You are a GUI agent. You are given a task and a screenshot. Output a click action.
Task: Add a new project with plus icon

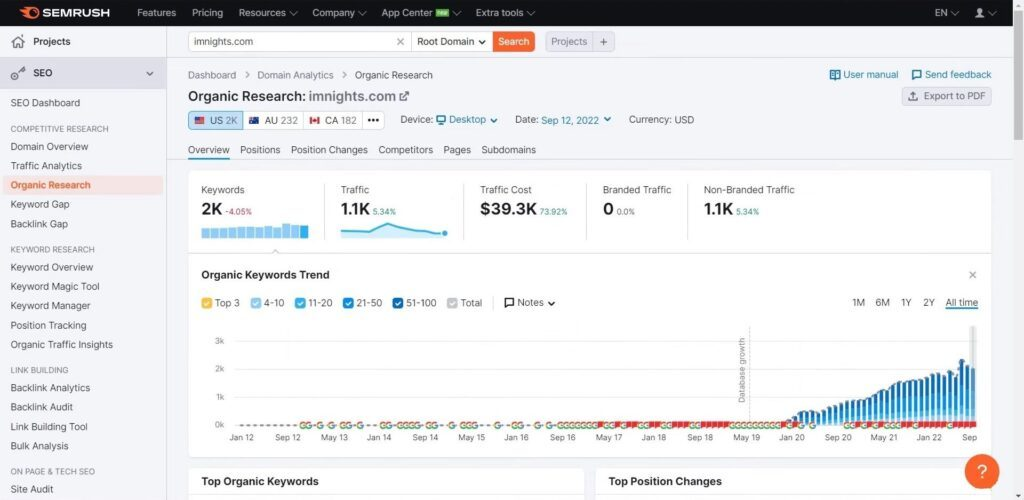pos(603,42)
